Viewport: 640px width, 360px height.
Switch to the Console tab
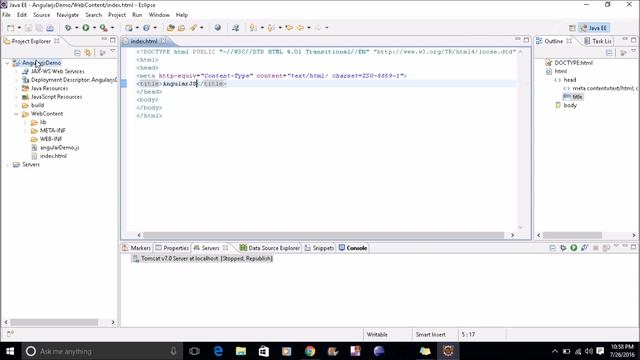click(353, 248)
